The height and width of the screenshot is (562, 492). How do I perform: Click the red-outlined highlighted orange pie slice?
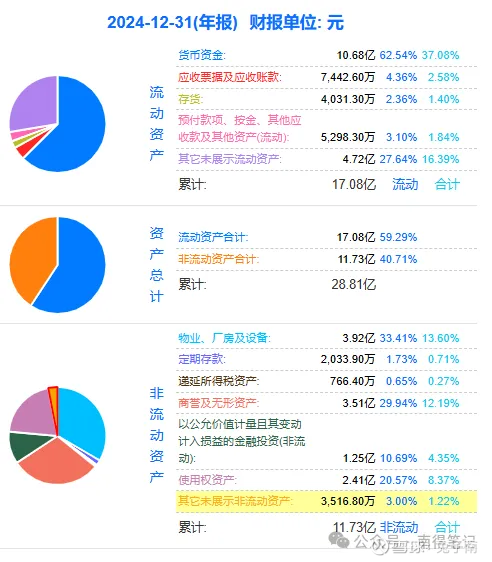[54, 407]
